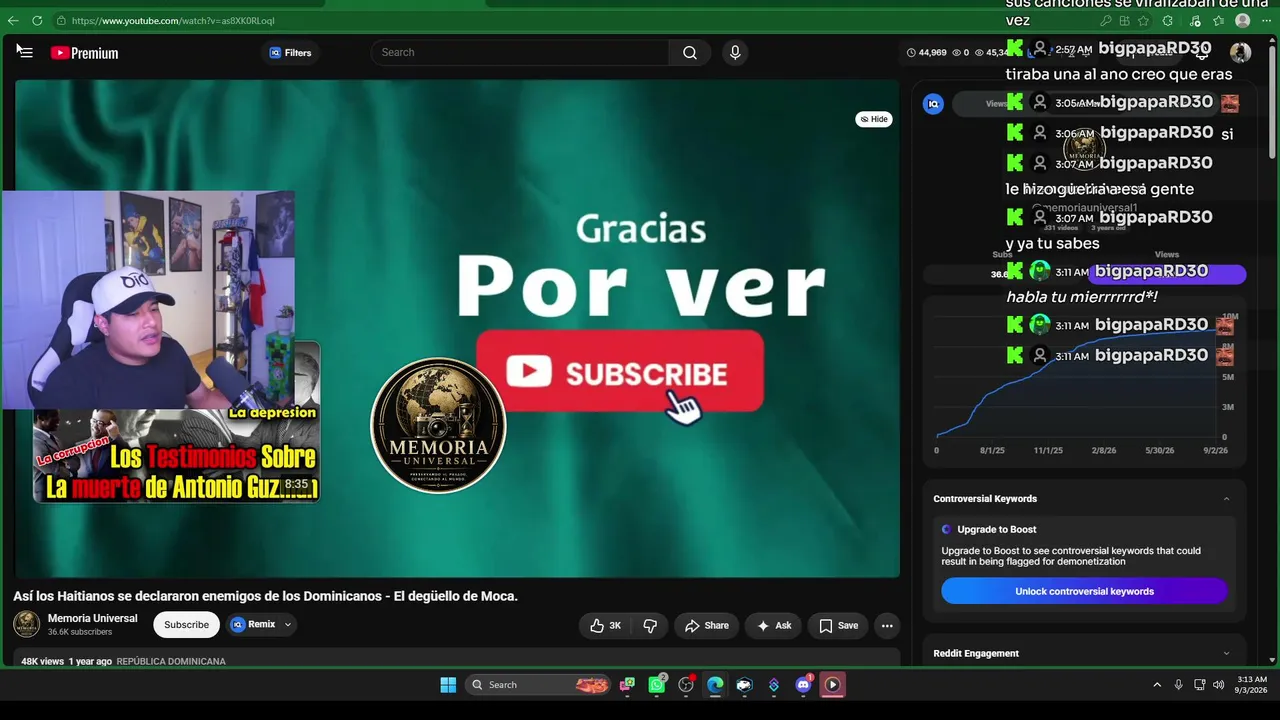Click the system tray microphone icon
The height and width of the screenshot is (720, 1280).
[x=1178, y=685]
